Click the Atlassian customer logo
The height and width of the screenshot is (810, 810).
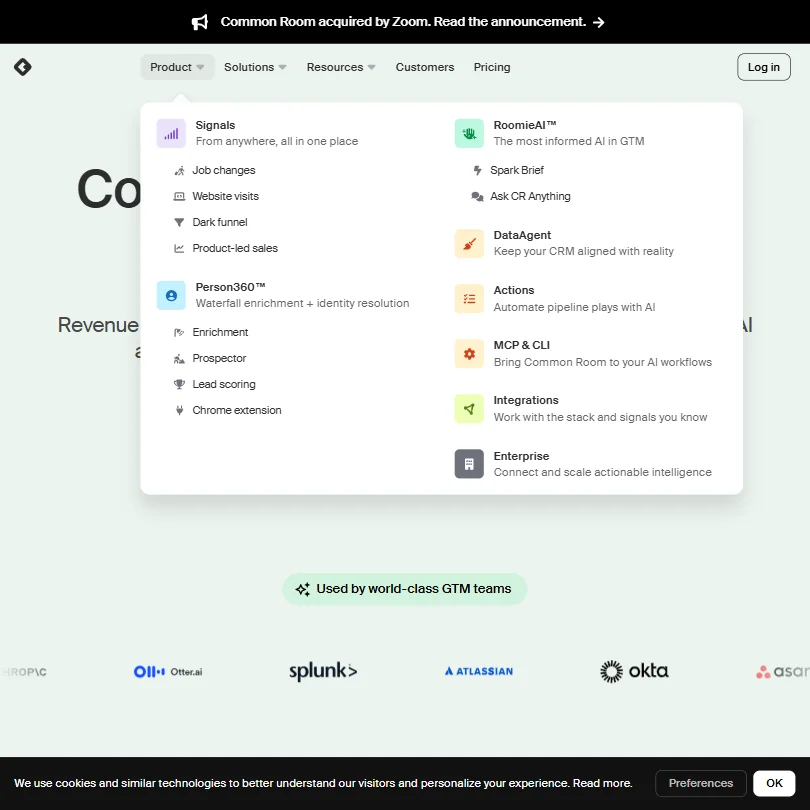click(479, 672)
